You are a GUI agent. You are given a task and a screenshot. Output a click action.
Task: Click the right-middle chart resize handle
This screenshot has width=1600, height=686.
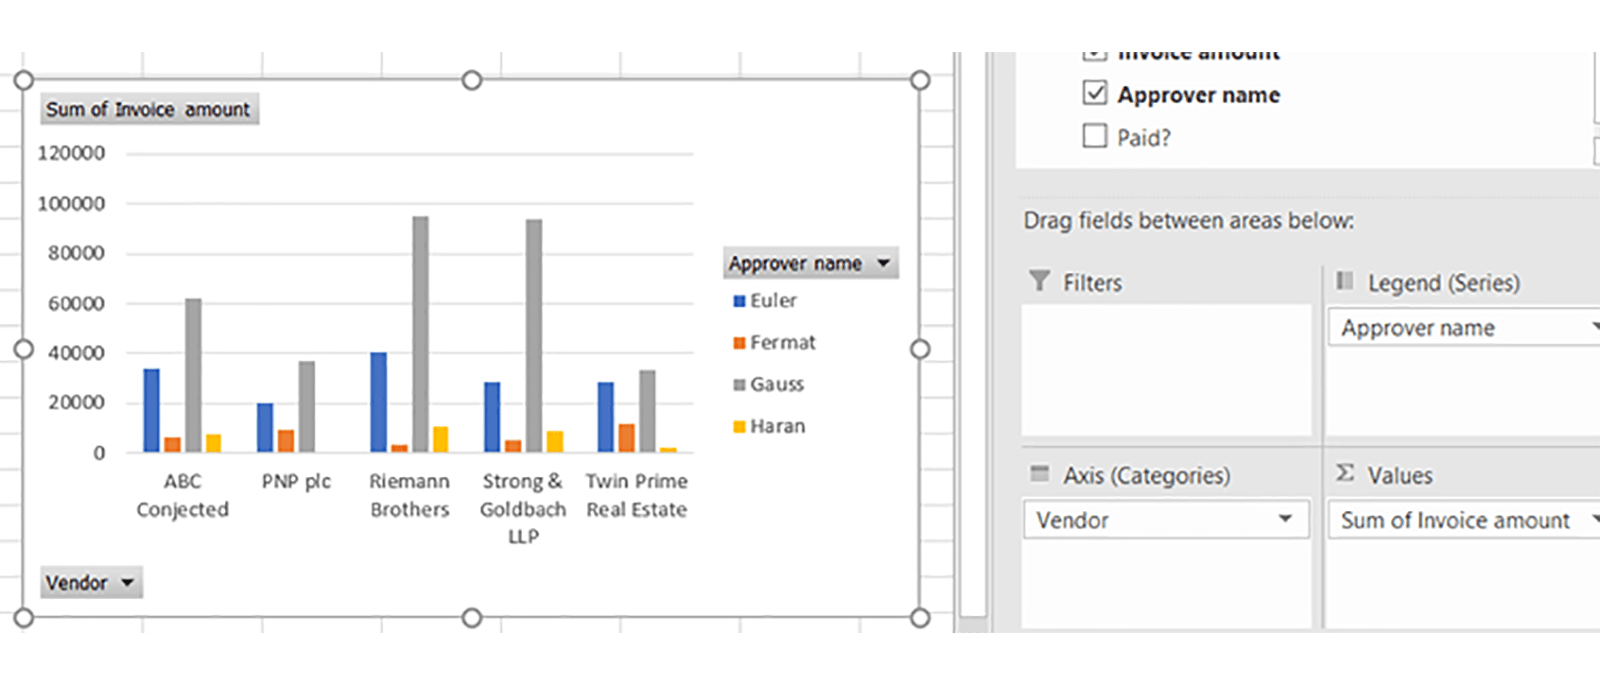920,349
